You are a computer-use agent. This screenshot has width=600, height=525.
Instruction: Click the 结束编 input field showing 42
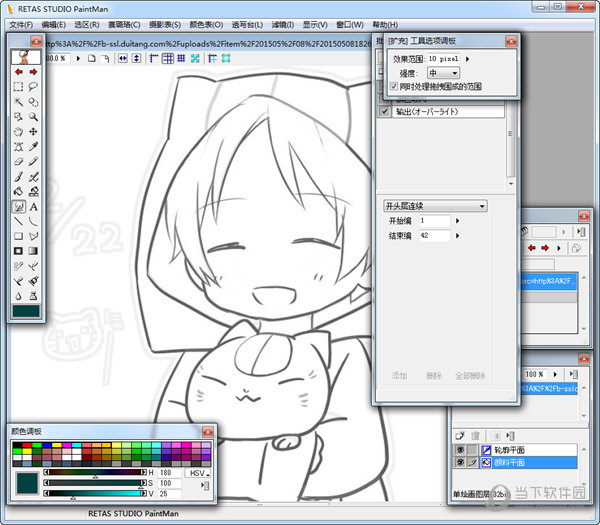coord(435,235)
